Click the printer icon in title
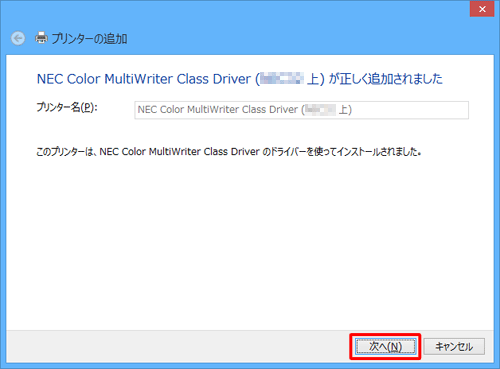The width and height of the screenshot is (500, 369). click(x=41, y=38)
